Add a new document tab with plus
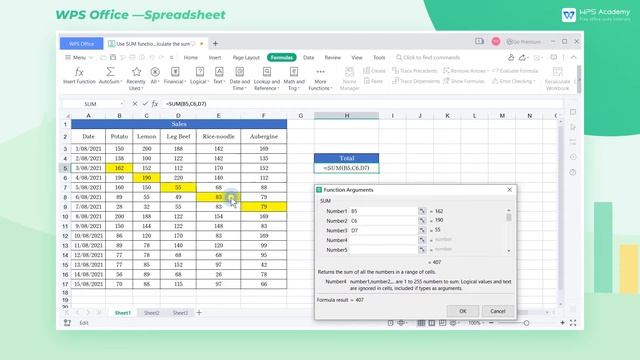Screen dimensions: 640x360 click(216, 43)
